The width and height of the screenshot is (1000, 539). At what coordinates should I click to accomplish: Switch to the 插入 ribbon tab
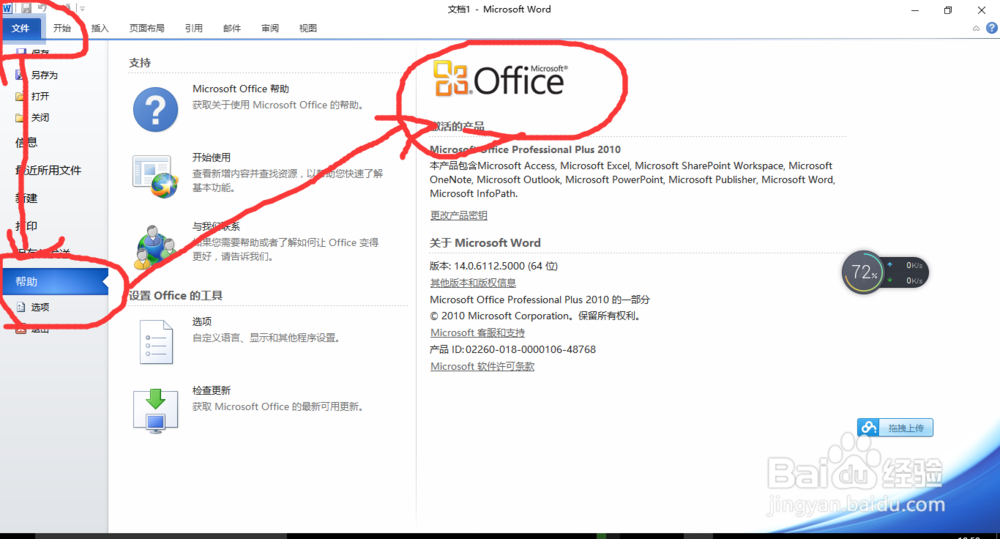point(100,28)
